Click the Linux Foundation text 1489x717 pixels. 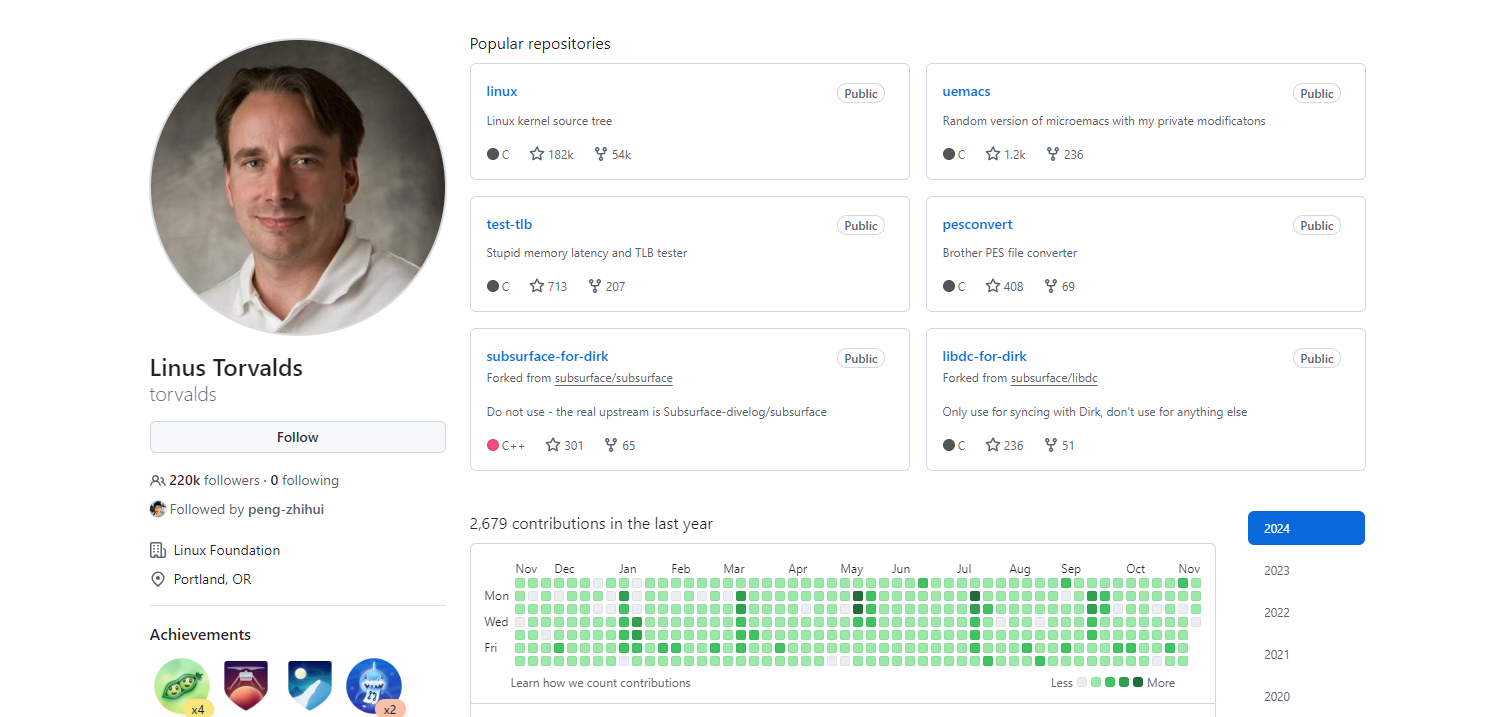tap(227, 550)
